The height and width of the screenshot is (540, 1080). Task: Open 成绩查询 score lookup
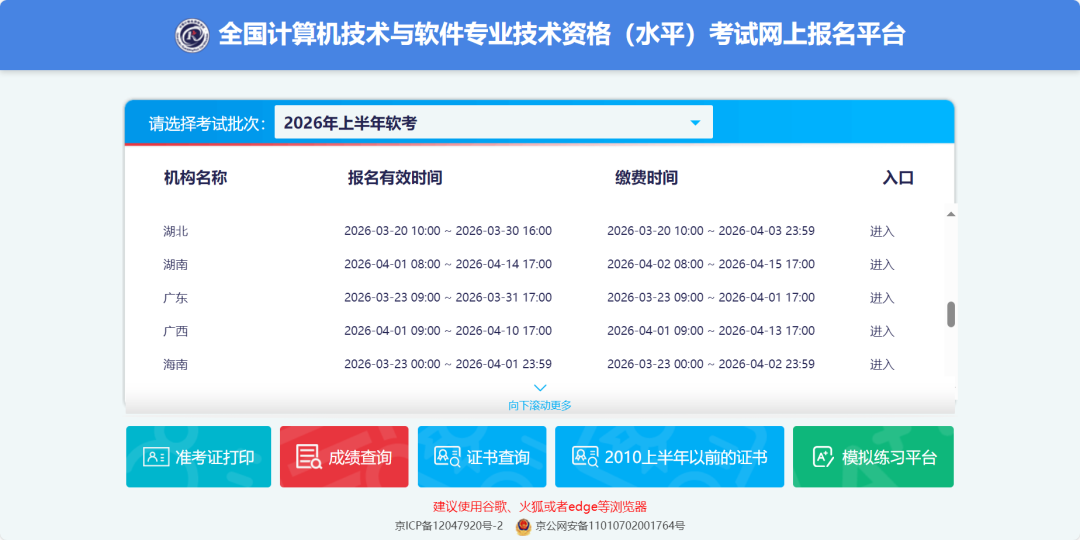coord(344,457)
